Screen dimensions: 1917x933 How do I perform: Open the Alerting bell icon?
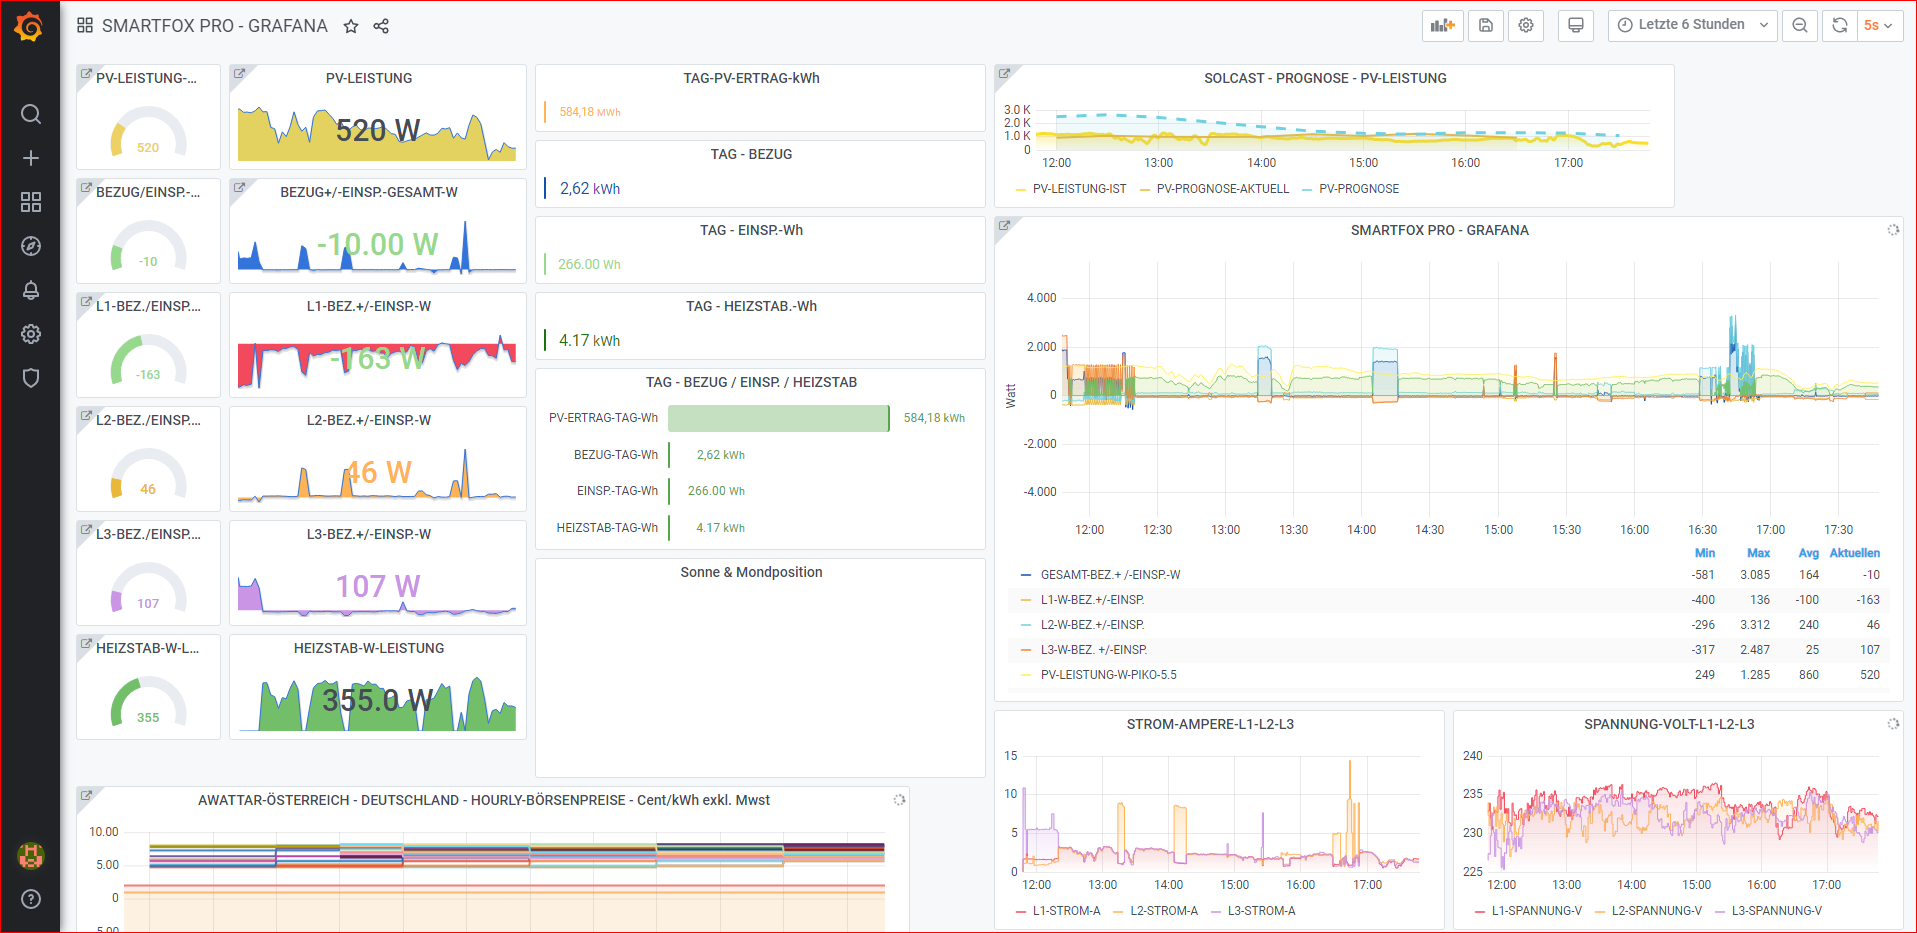31,290
